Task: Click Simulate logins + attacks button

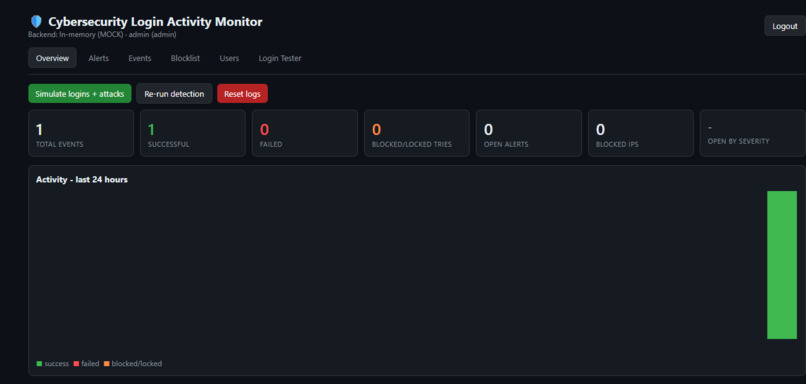Action: tap(80, 94)
